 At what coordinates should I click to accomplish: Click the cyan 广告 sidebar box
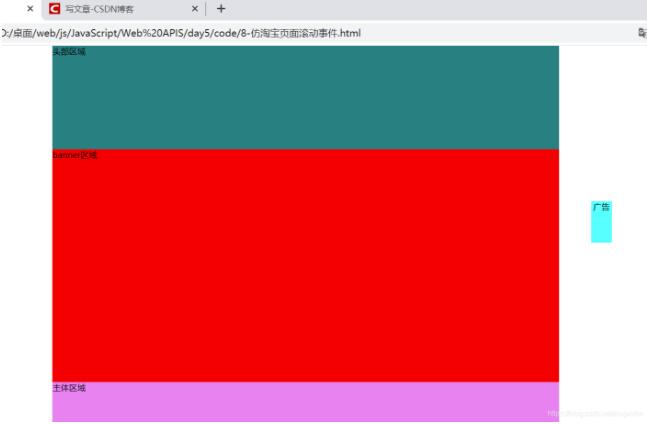[601, 222]
